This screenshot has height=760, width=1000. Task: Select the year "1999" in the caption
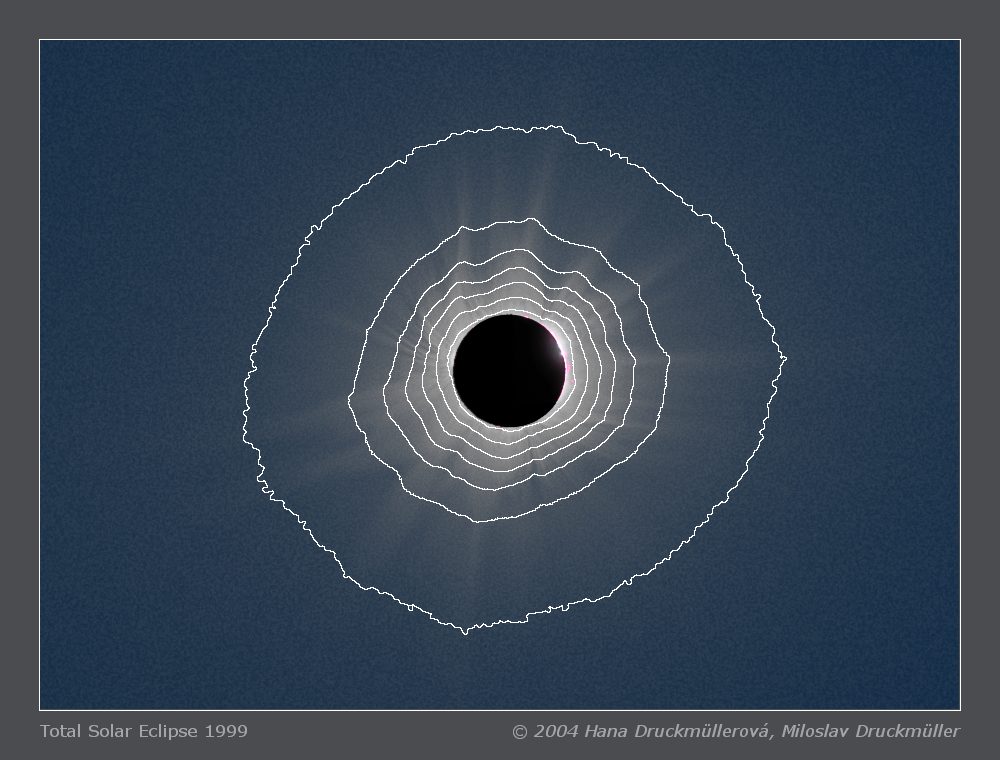click(x=226, y=731)
